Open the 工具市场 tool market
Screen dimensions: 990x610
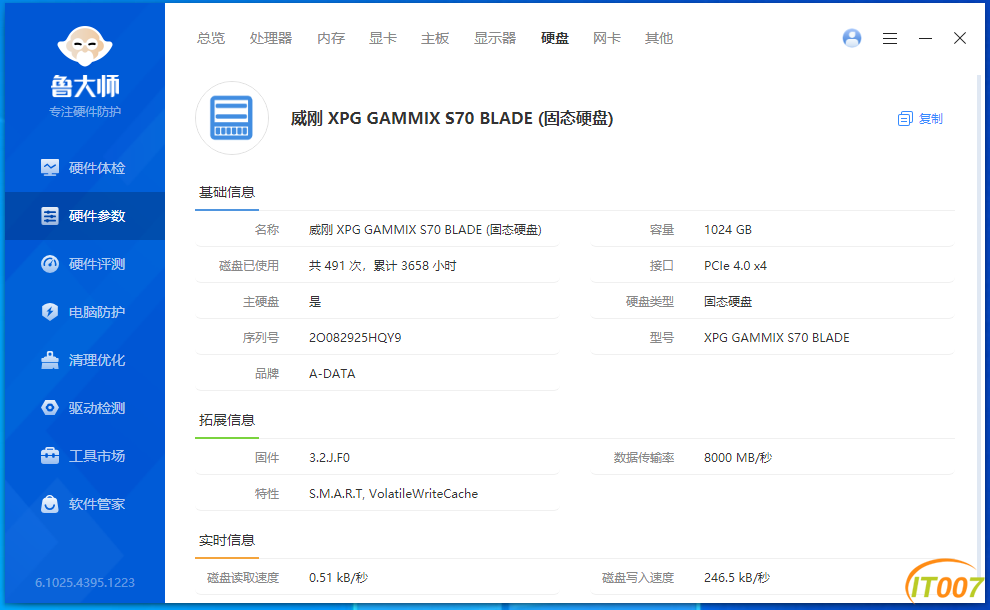pos(84,456)
